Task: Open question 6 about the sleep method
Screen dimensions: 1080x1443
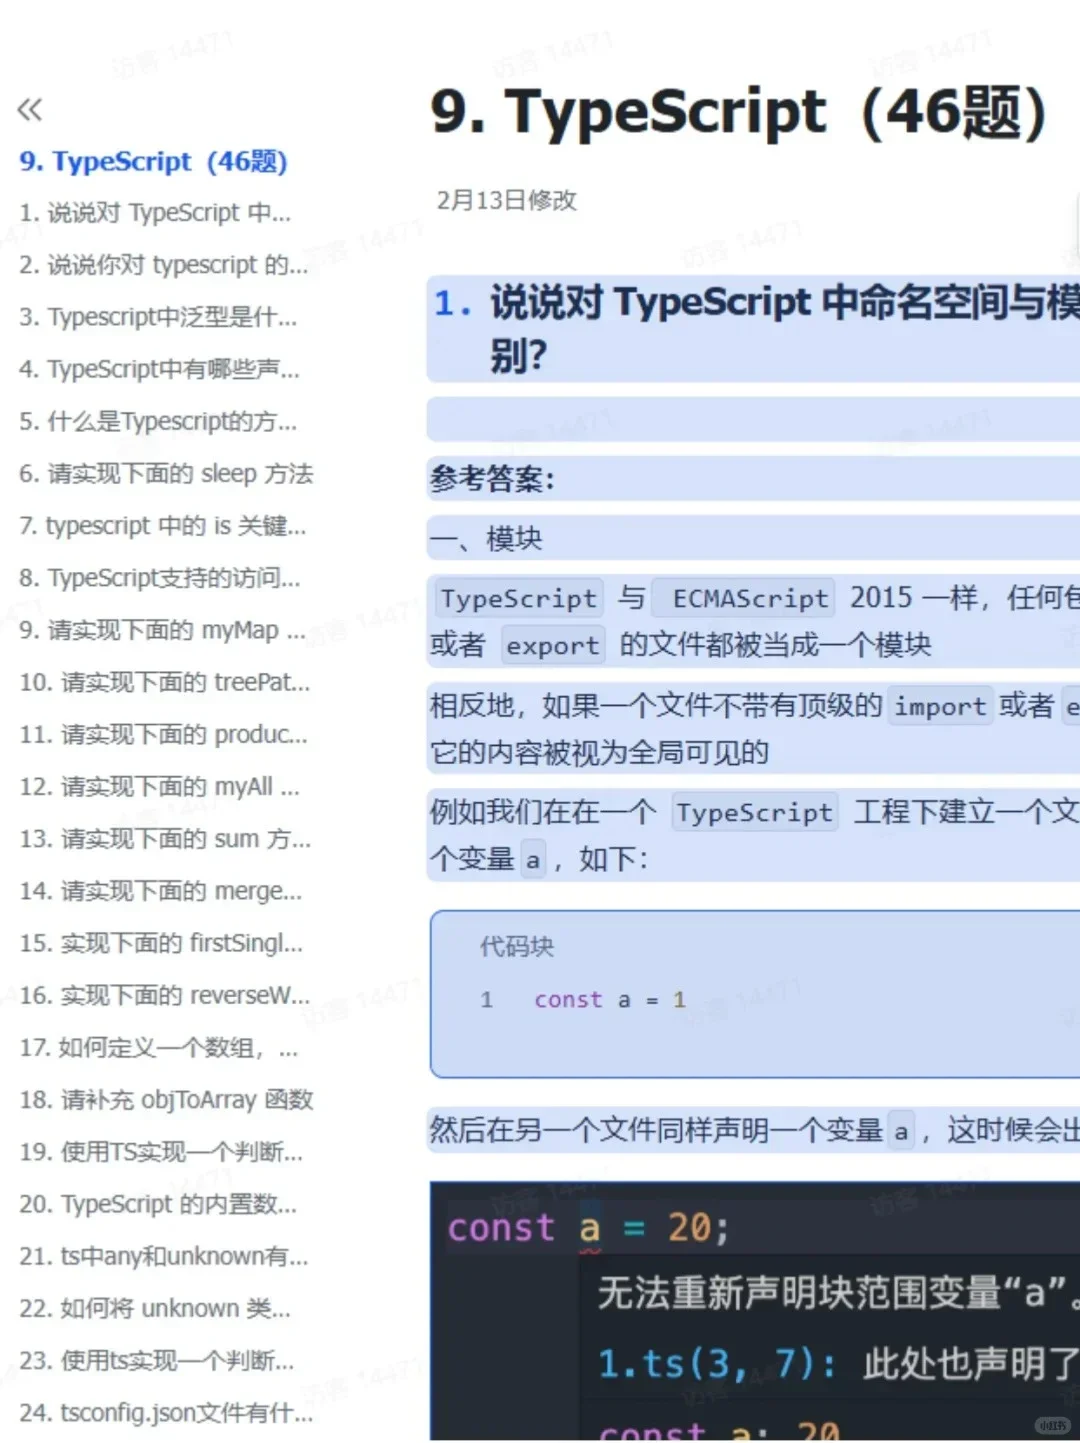Action: coord(166,474)
